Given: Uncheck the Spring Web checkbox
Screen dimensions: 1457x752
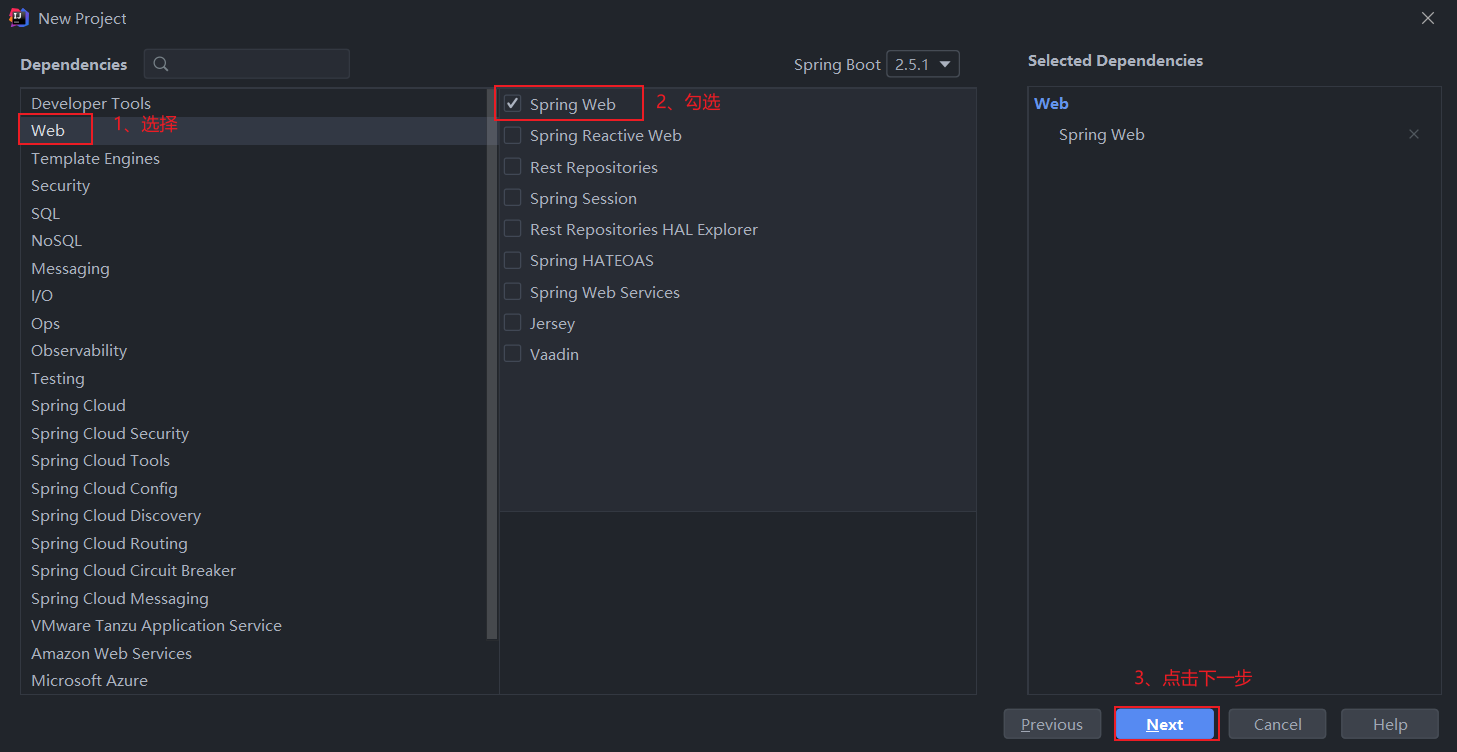Looking at the screenshot, I should [513, 104].
